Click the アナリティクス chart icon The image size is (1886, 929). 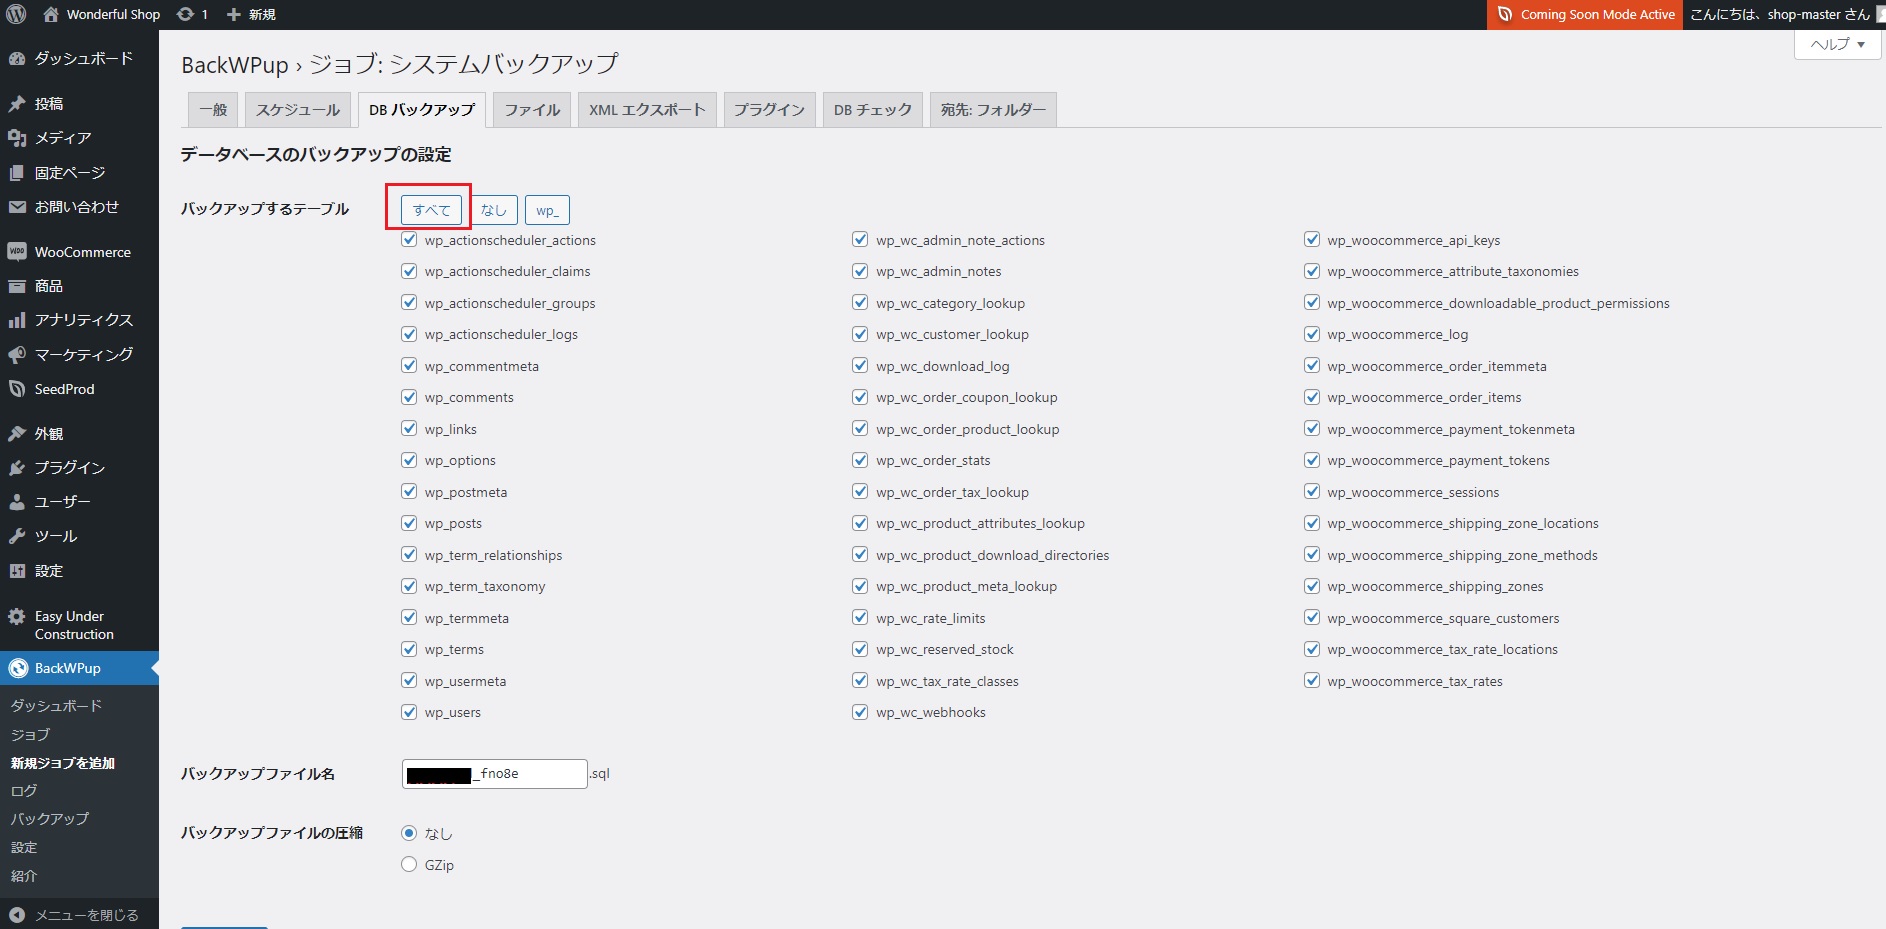[x=17, y=320]
